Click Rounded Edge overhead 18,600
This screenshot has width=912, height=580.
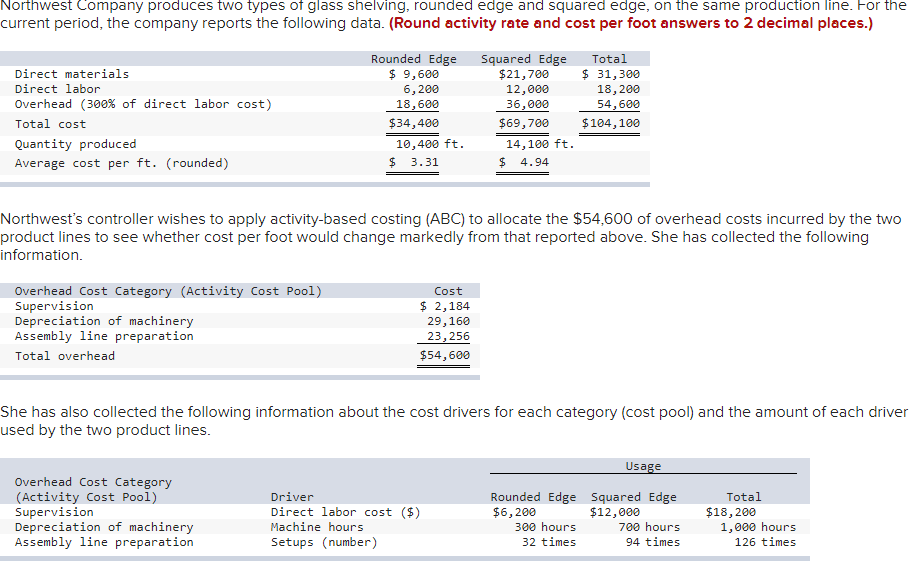click(x=417, y=104)
